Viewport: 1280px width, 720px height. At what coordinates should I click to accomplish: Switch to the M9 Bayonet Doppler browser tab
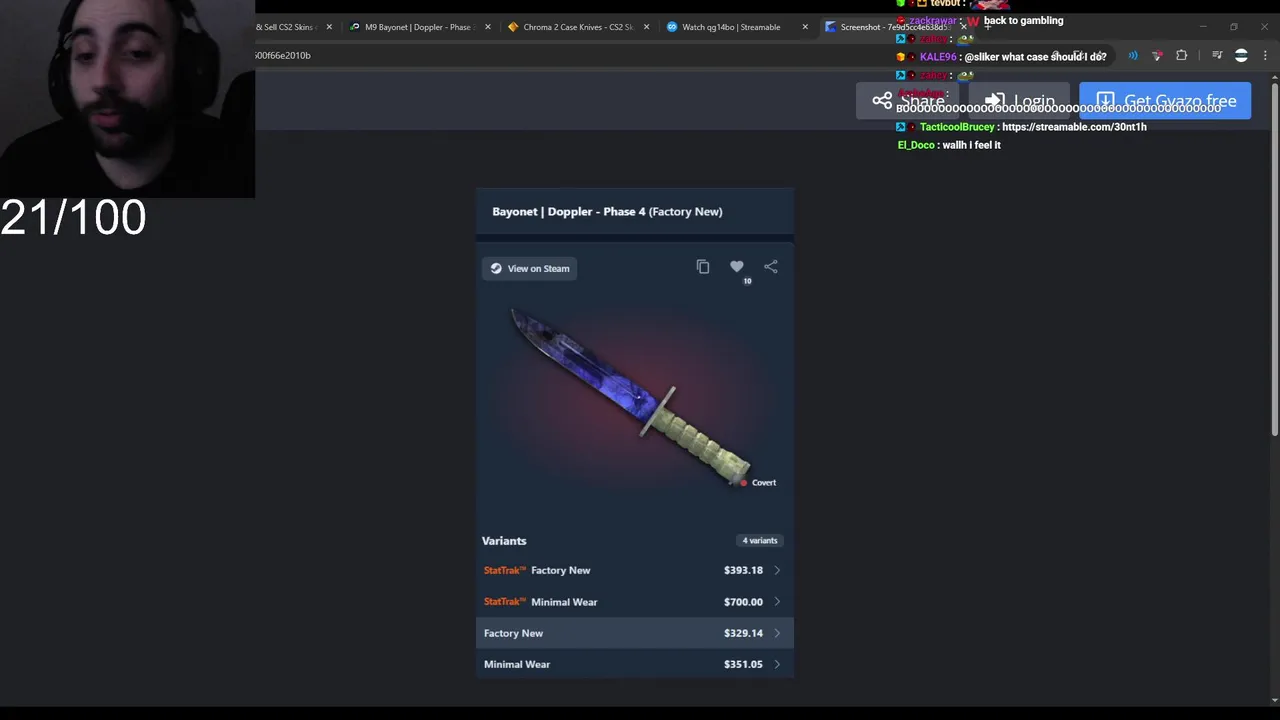point(418,27)
